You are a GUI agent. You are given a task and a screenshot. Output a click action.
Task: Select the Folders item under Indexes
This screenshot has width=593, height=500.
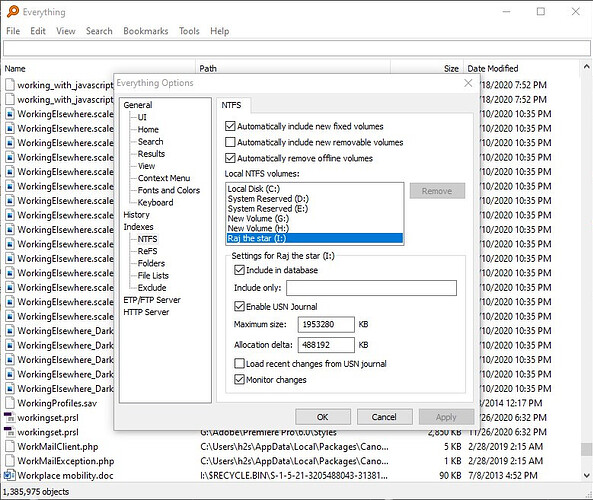tap(151, 263)
